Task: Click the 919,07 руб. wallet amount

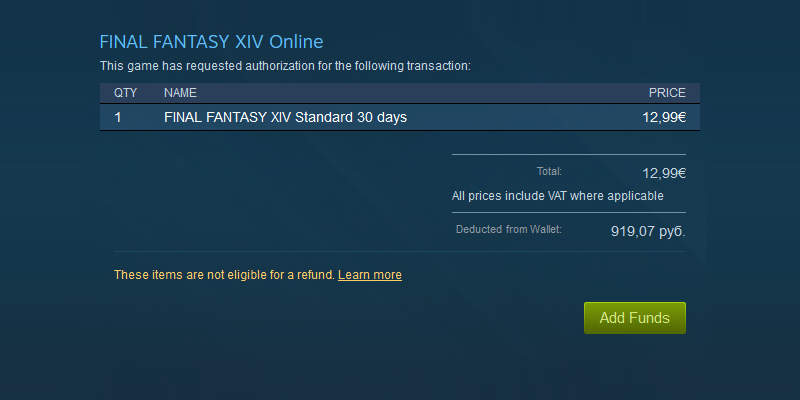Action: tap(648, 232)
